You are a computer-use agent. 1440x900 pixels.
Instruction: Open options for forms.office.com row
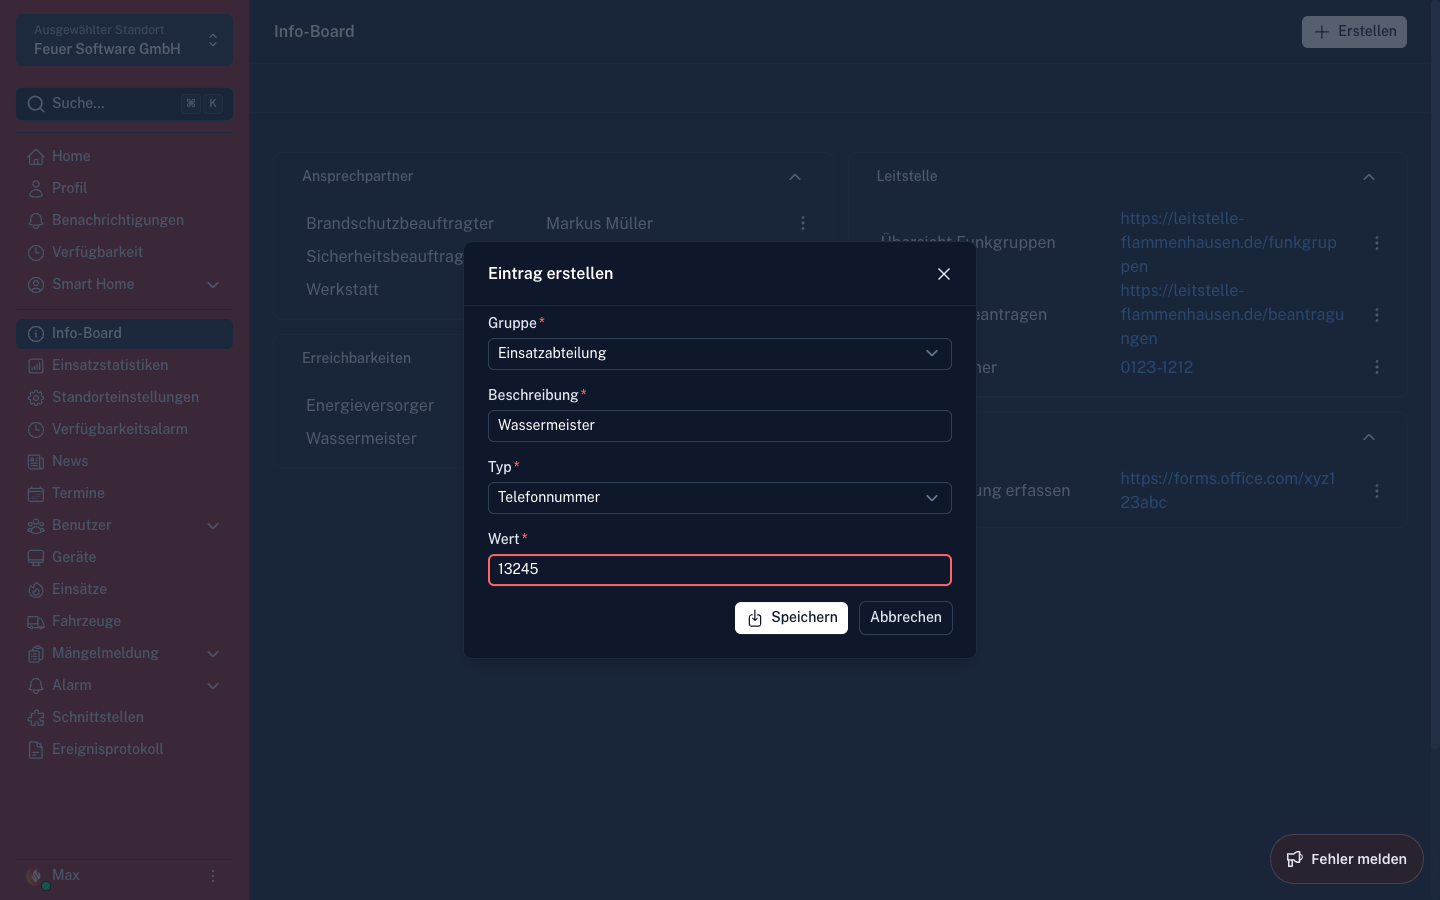pyautogui.click(x=1377, y=491)
